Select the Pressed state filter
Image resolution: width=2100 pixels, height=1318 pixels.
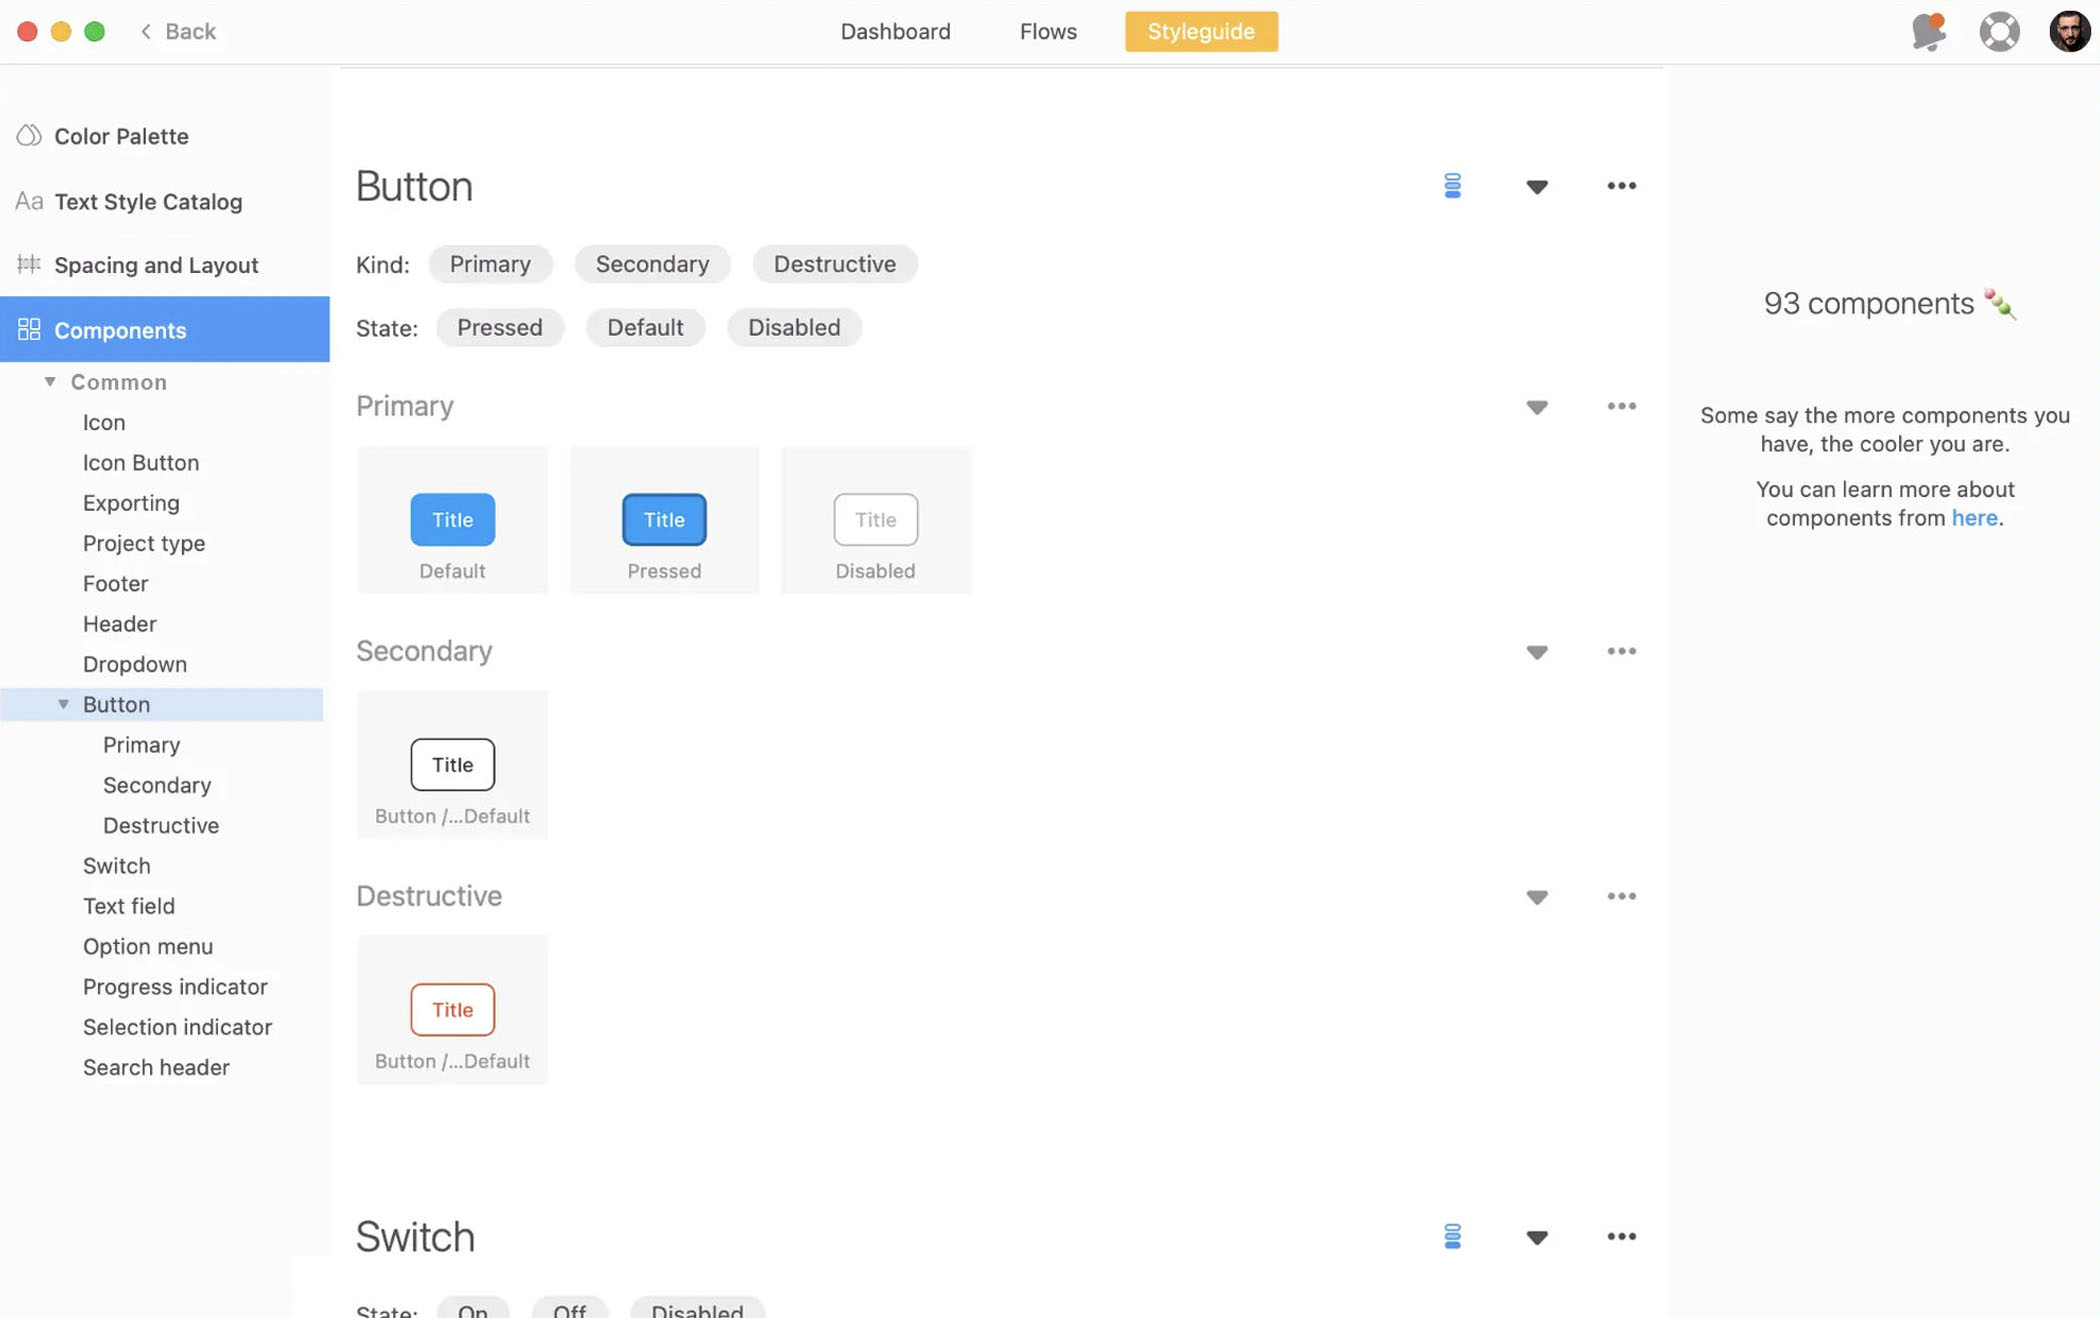click(498, 326)
